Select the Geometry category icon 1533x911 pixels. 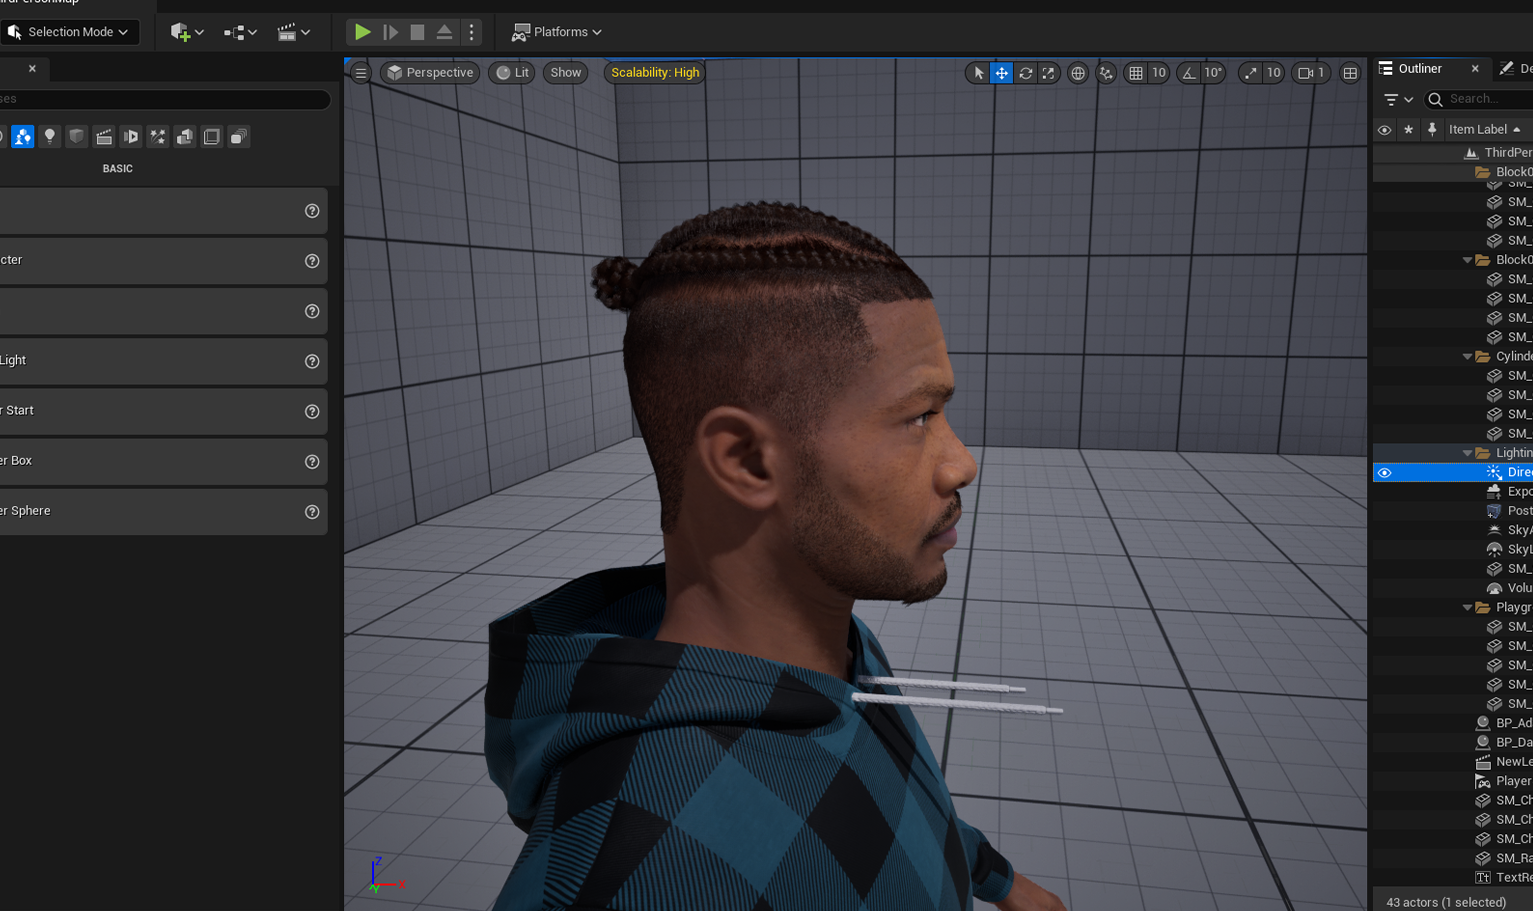point(184,137)
